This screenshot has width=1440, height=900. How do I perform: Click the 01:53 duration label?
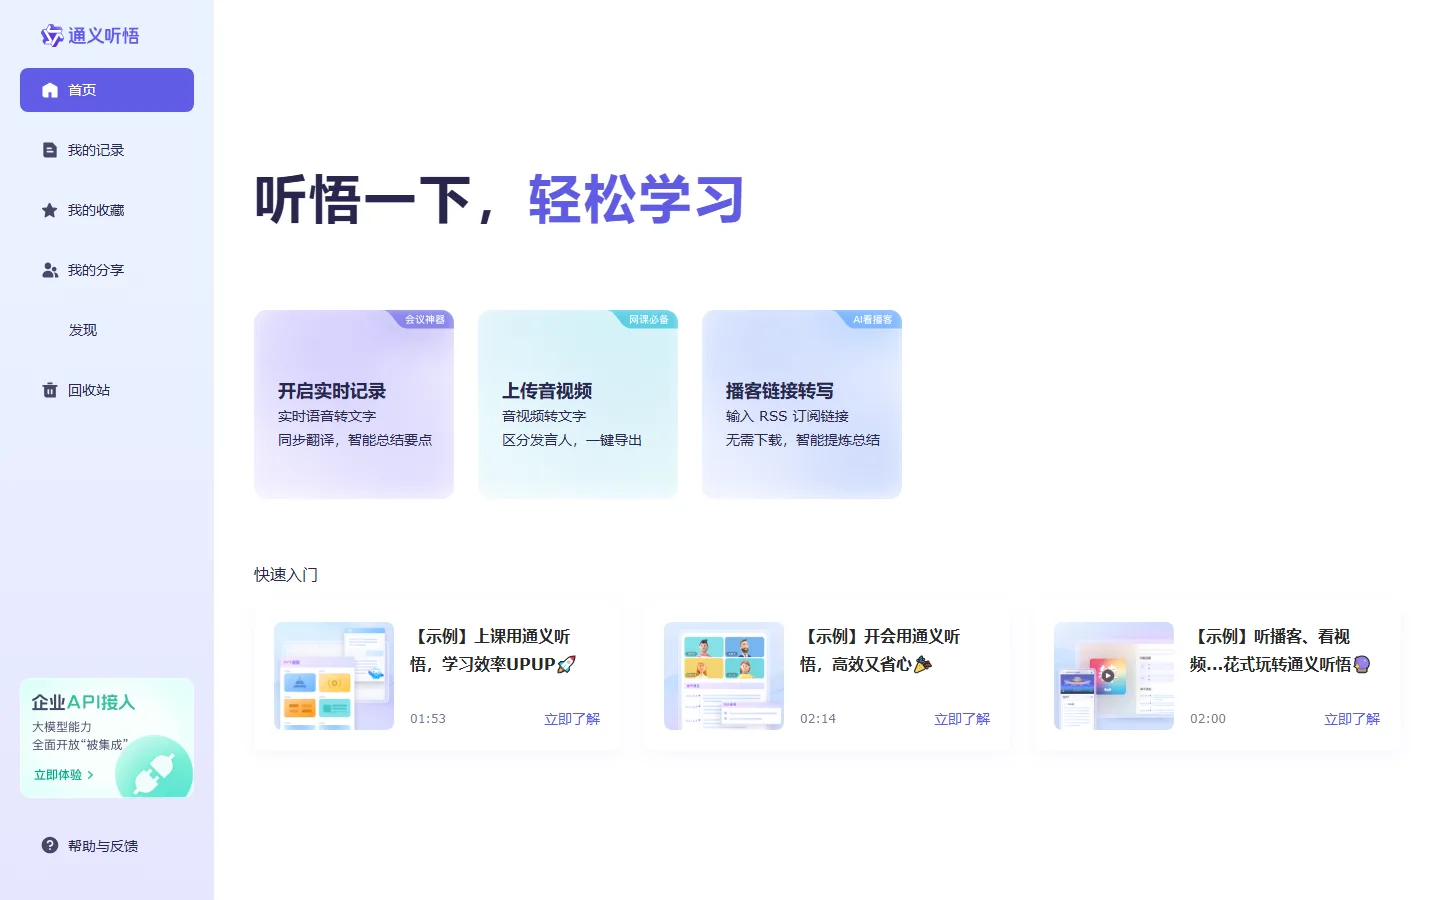tap(428, 719)
